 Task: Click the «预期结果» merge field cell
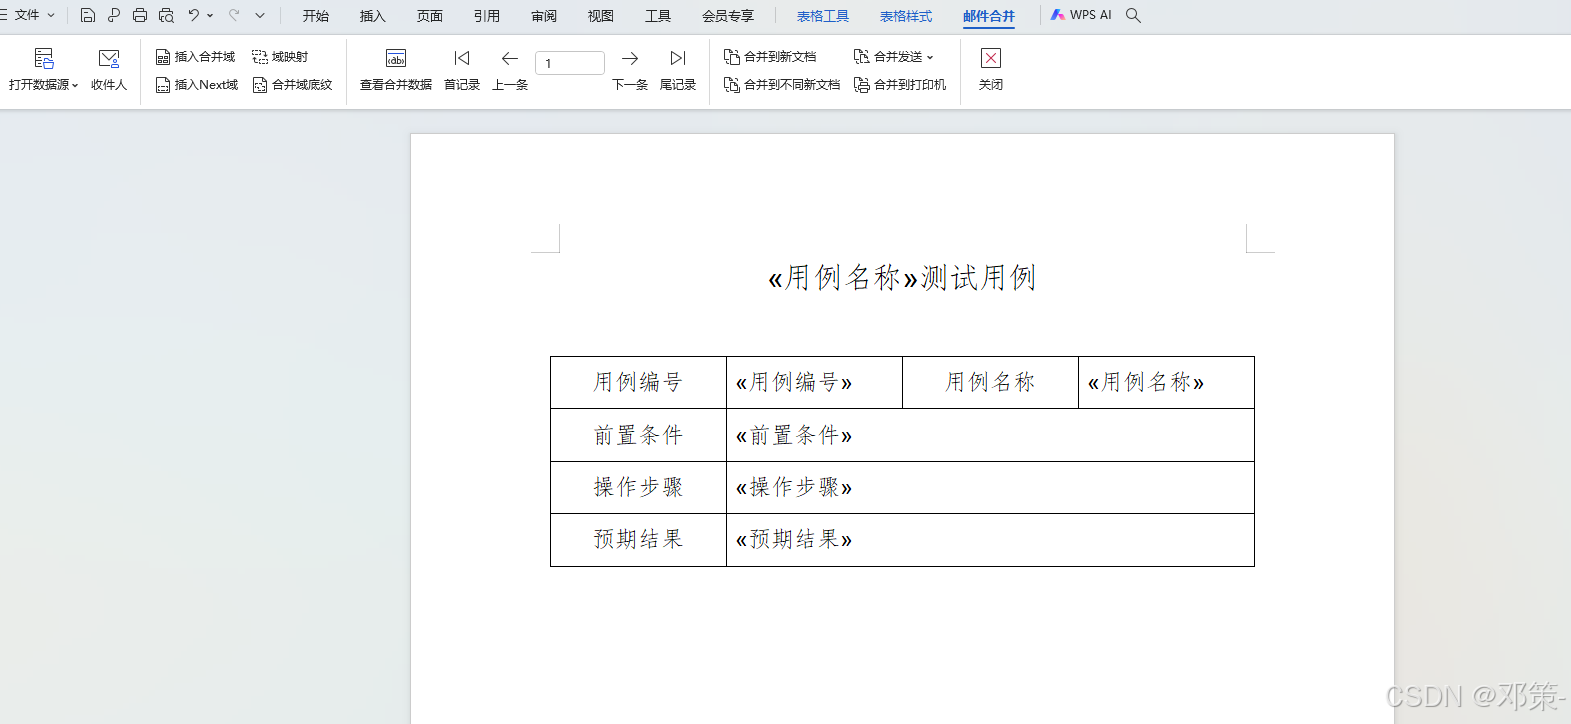pos(990,539)
